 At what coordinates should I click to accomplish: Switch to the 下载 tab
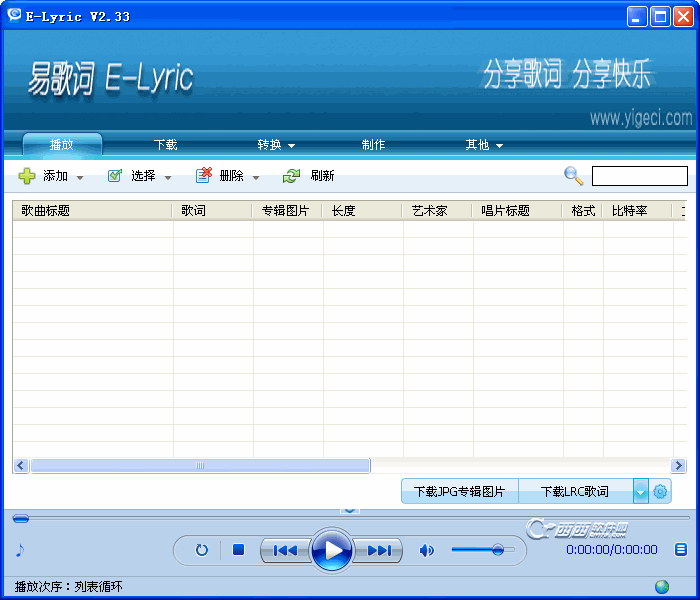click(x=166, y=145)
